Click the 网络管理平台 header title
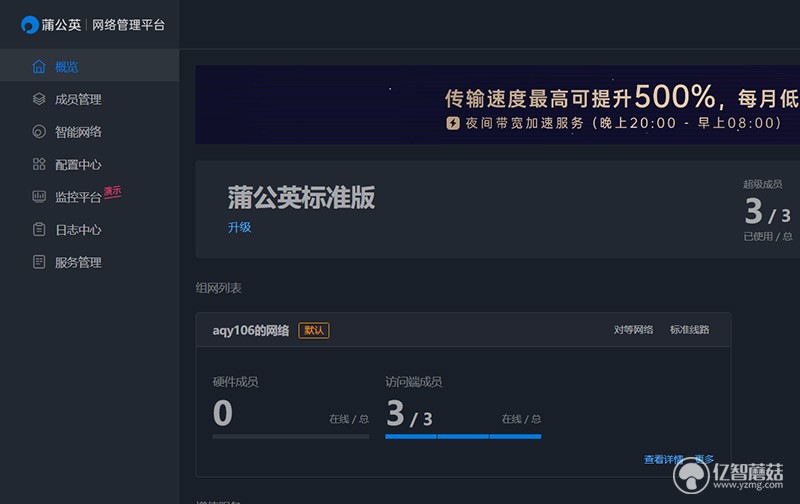 (128, 25)
